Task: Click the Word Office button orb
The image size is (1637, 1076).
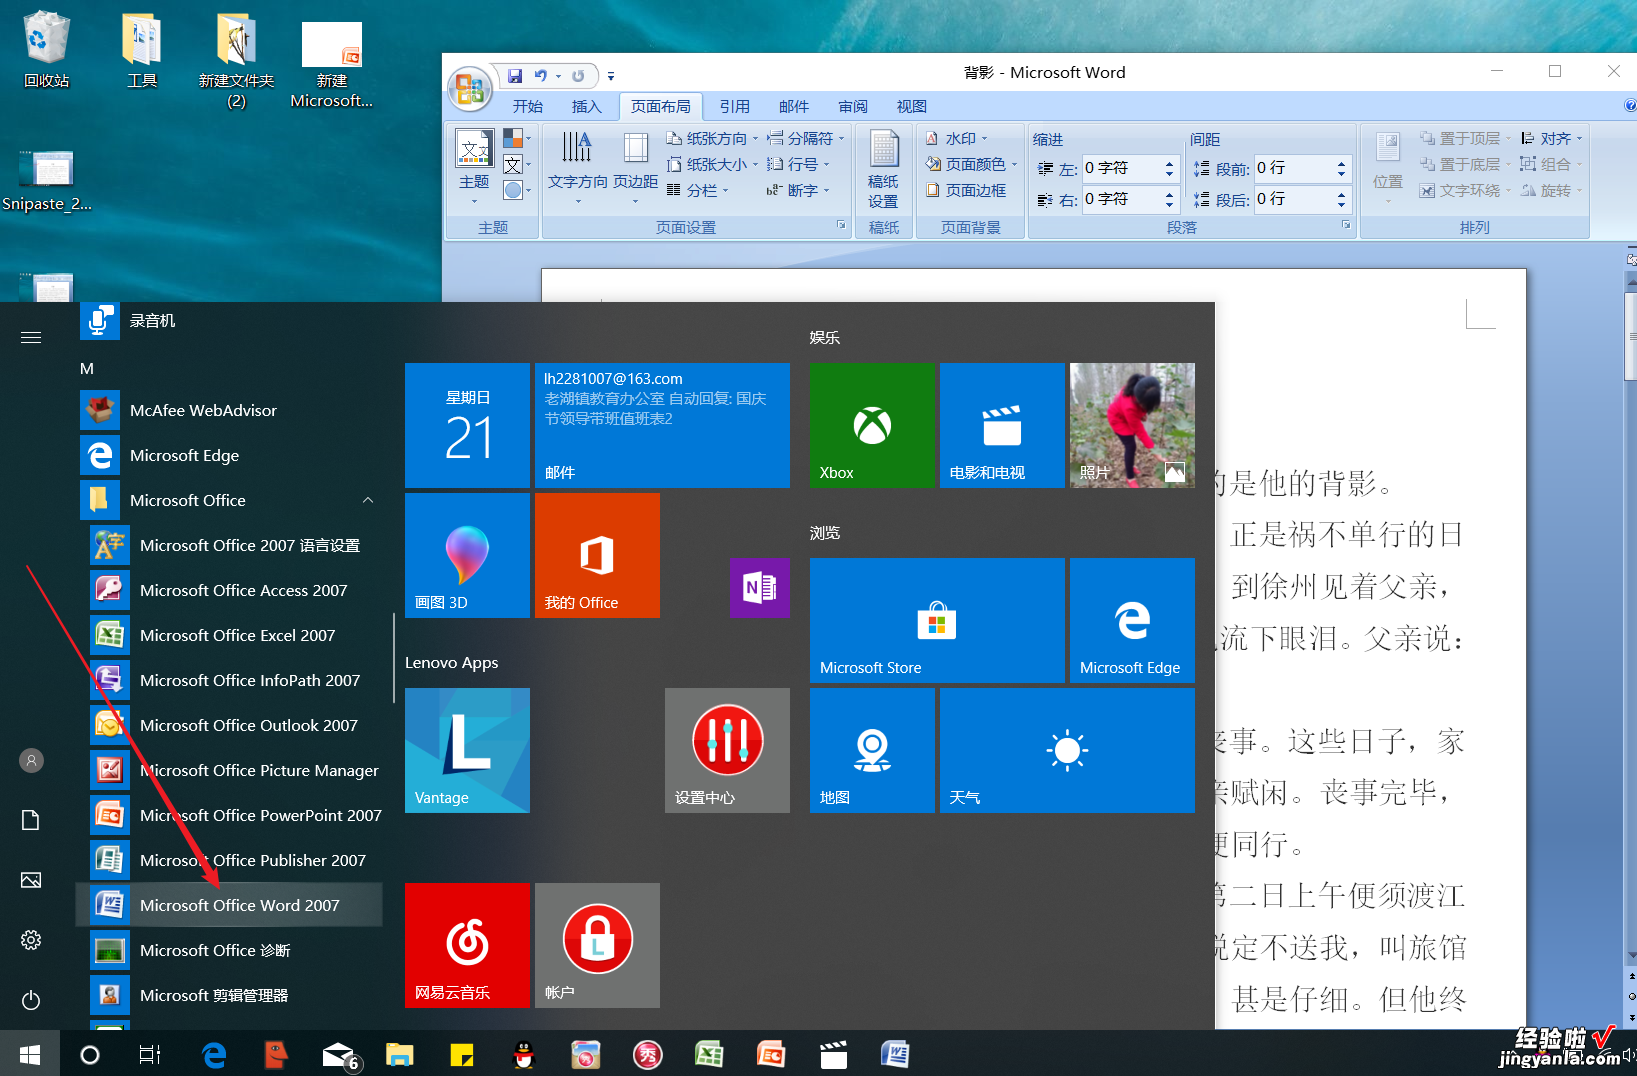Action: coord(469,88)
